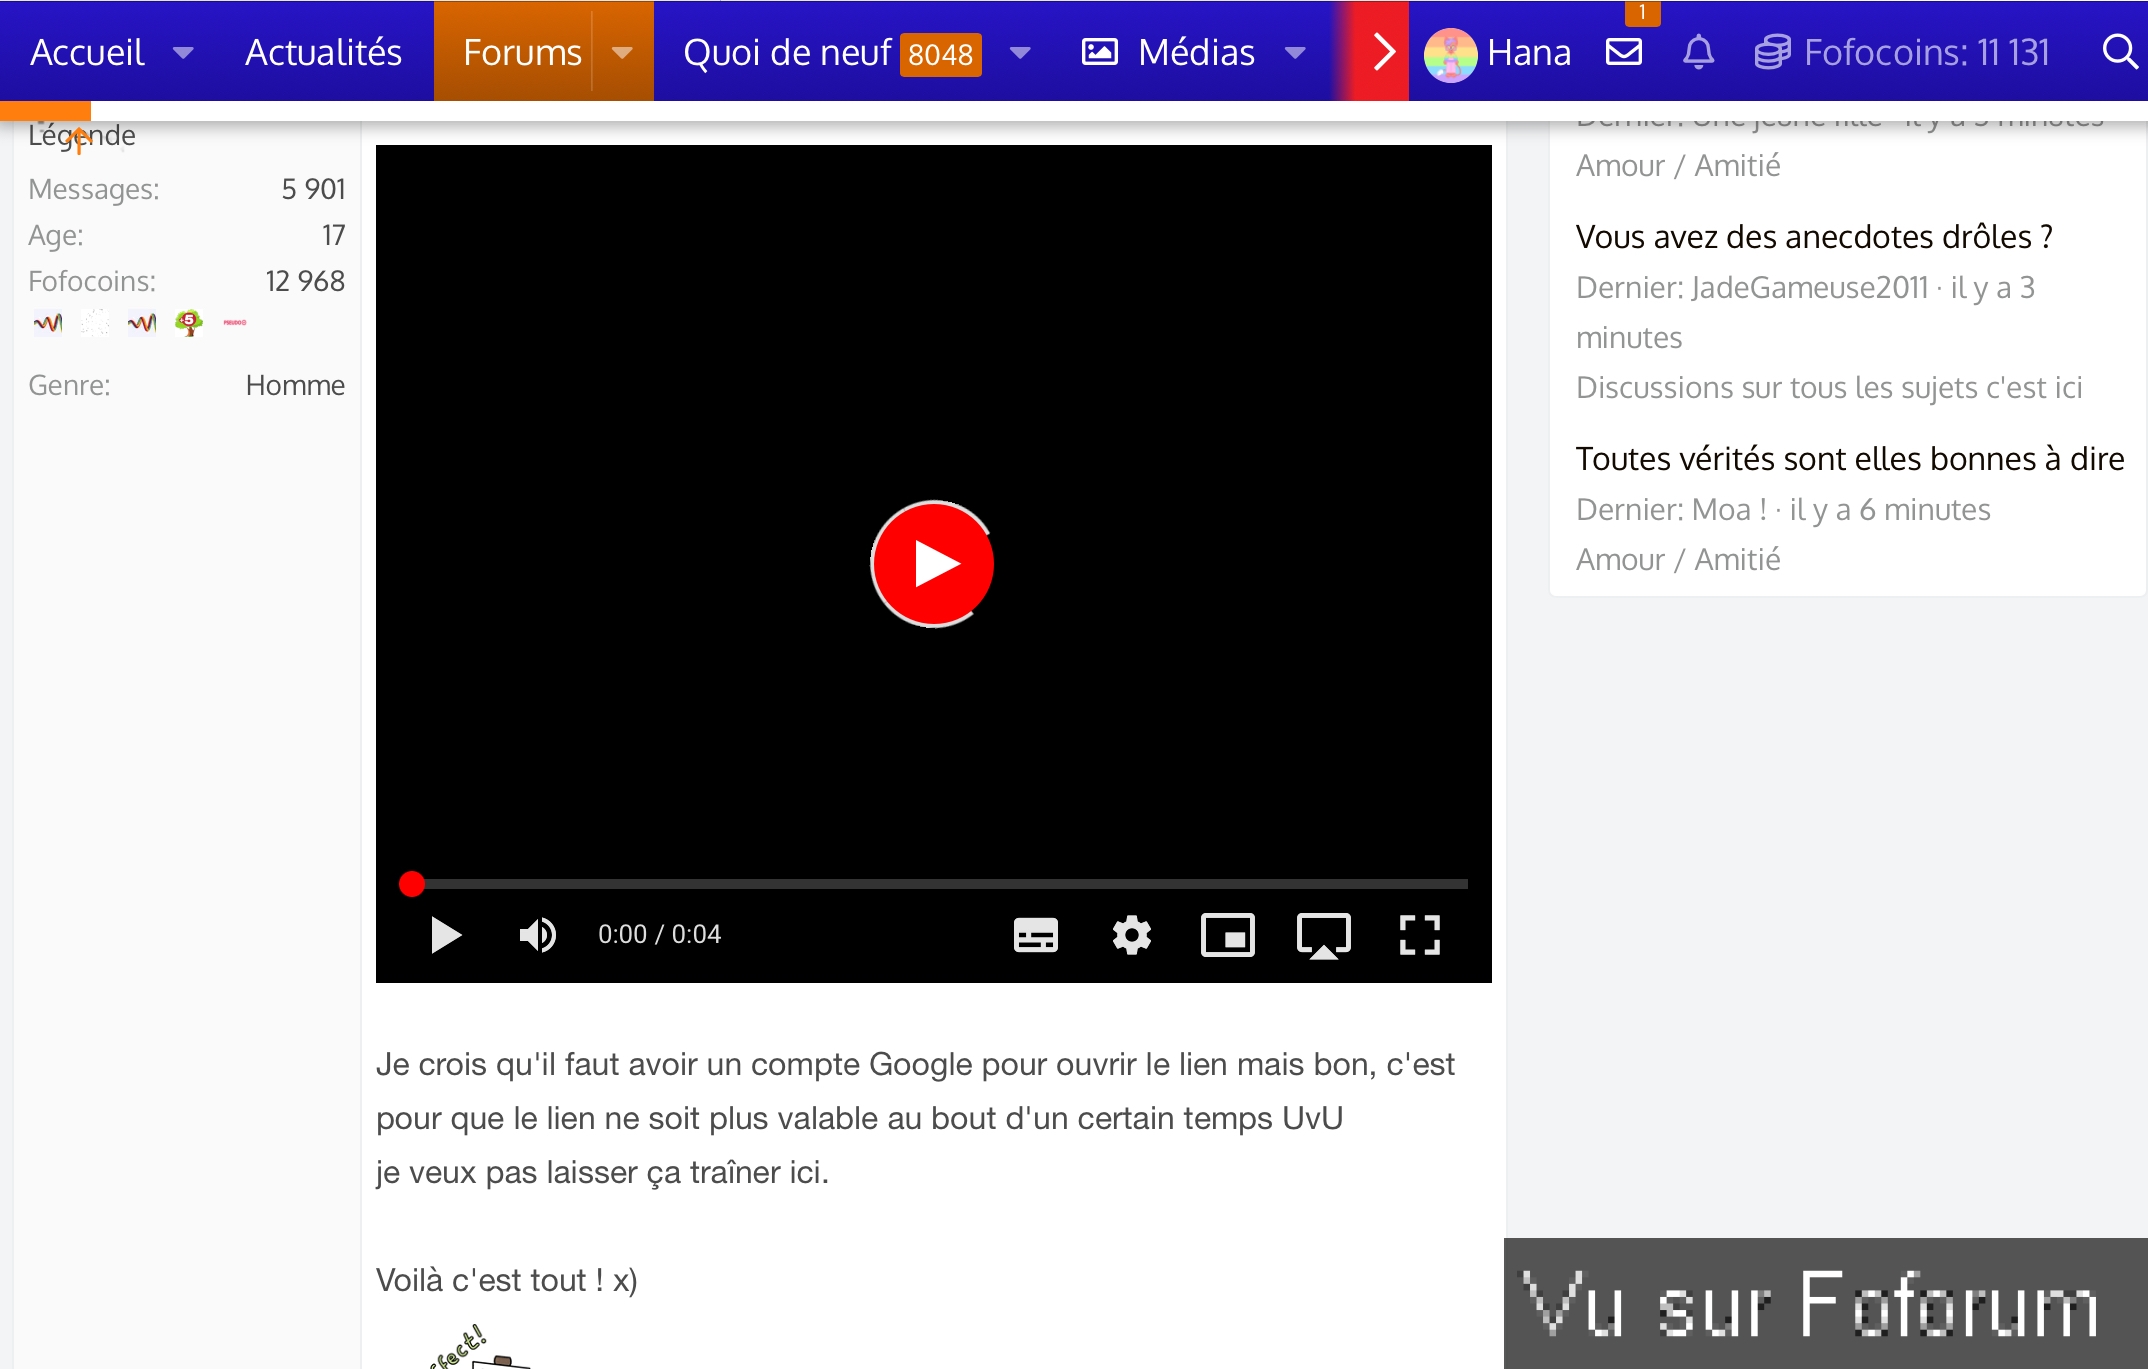
Task: Click the Fofocoins coins icon in navbar
Action: click(1772, 52)
